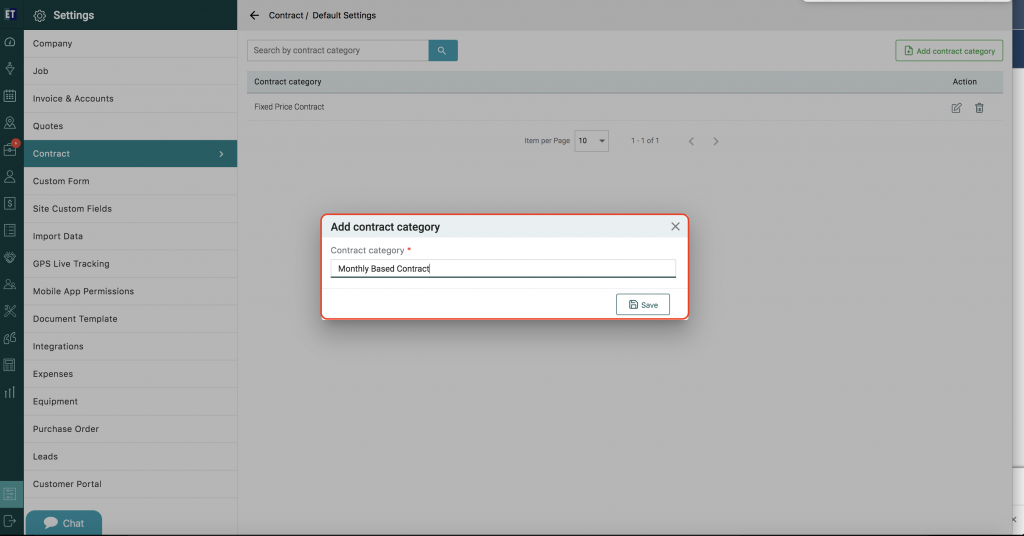Go to the previous page arrow
Screen dimensions: 1024x536
(x=691, y=141)
